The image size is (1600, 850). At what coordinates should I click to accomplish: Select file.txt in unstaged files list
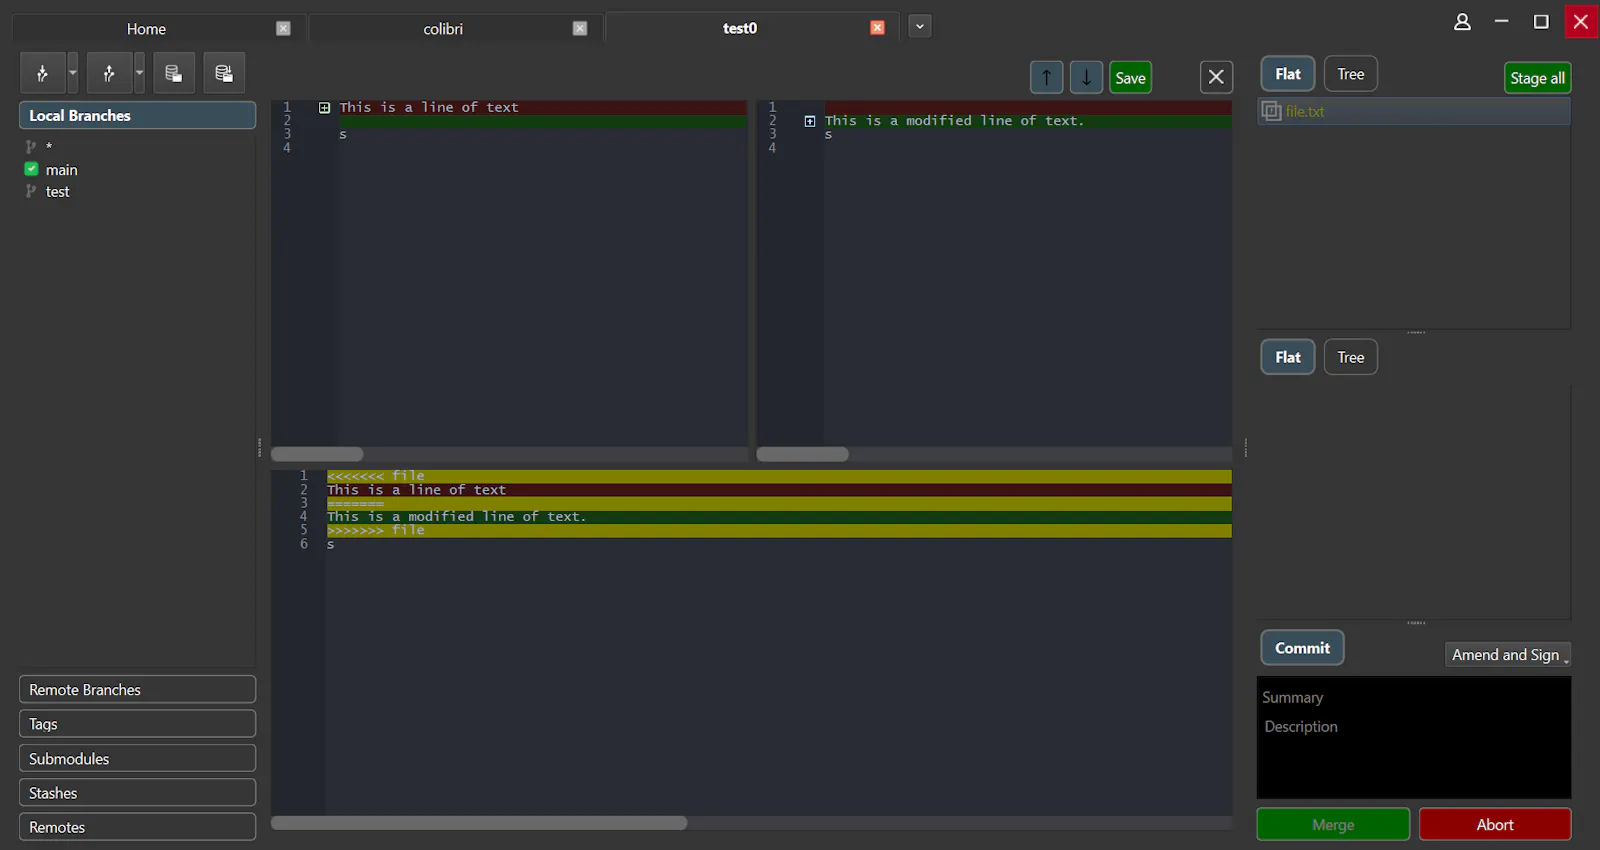click(x=1413, y=111)
